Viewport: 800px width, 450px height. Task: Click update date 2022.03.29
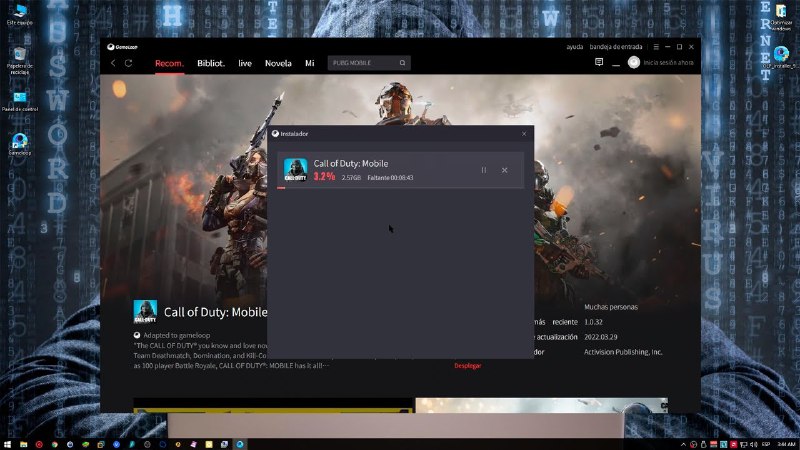(x=601, y=337)
